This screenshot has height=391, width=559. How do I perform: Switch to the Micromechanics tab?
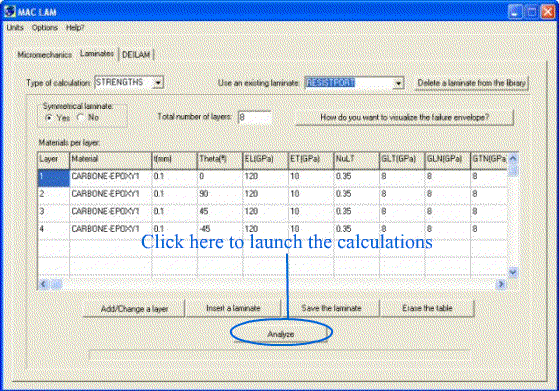click(45, 55)
